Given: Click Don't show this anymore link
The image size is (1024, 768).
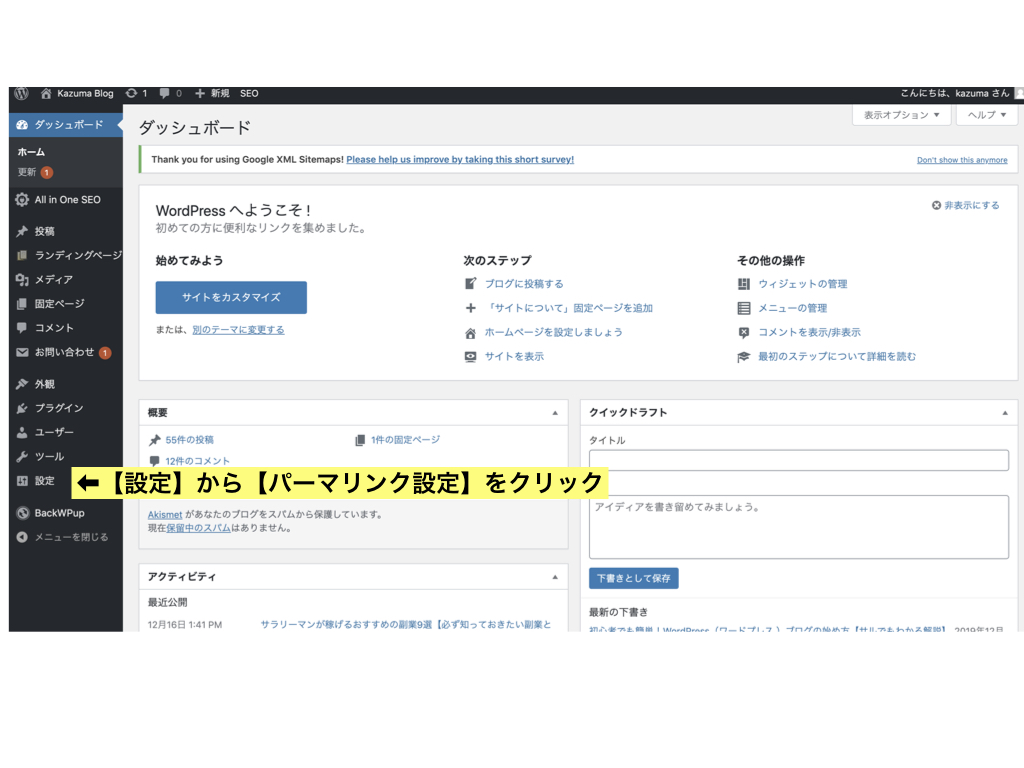Looking at the screenshot, I should (962, 160).
